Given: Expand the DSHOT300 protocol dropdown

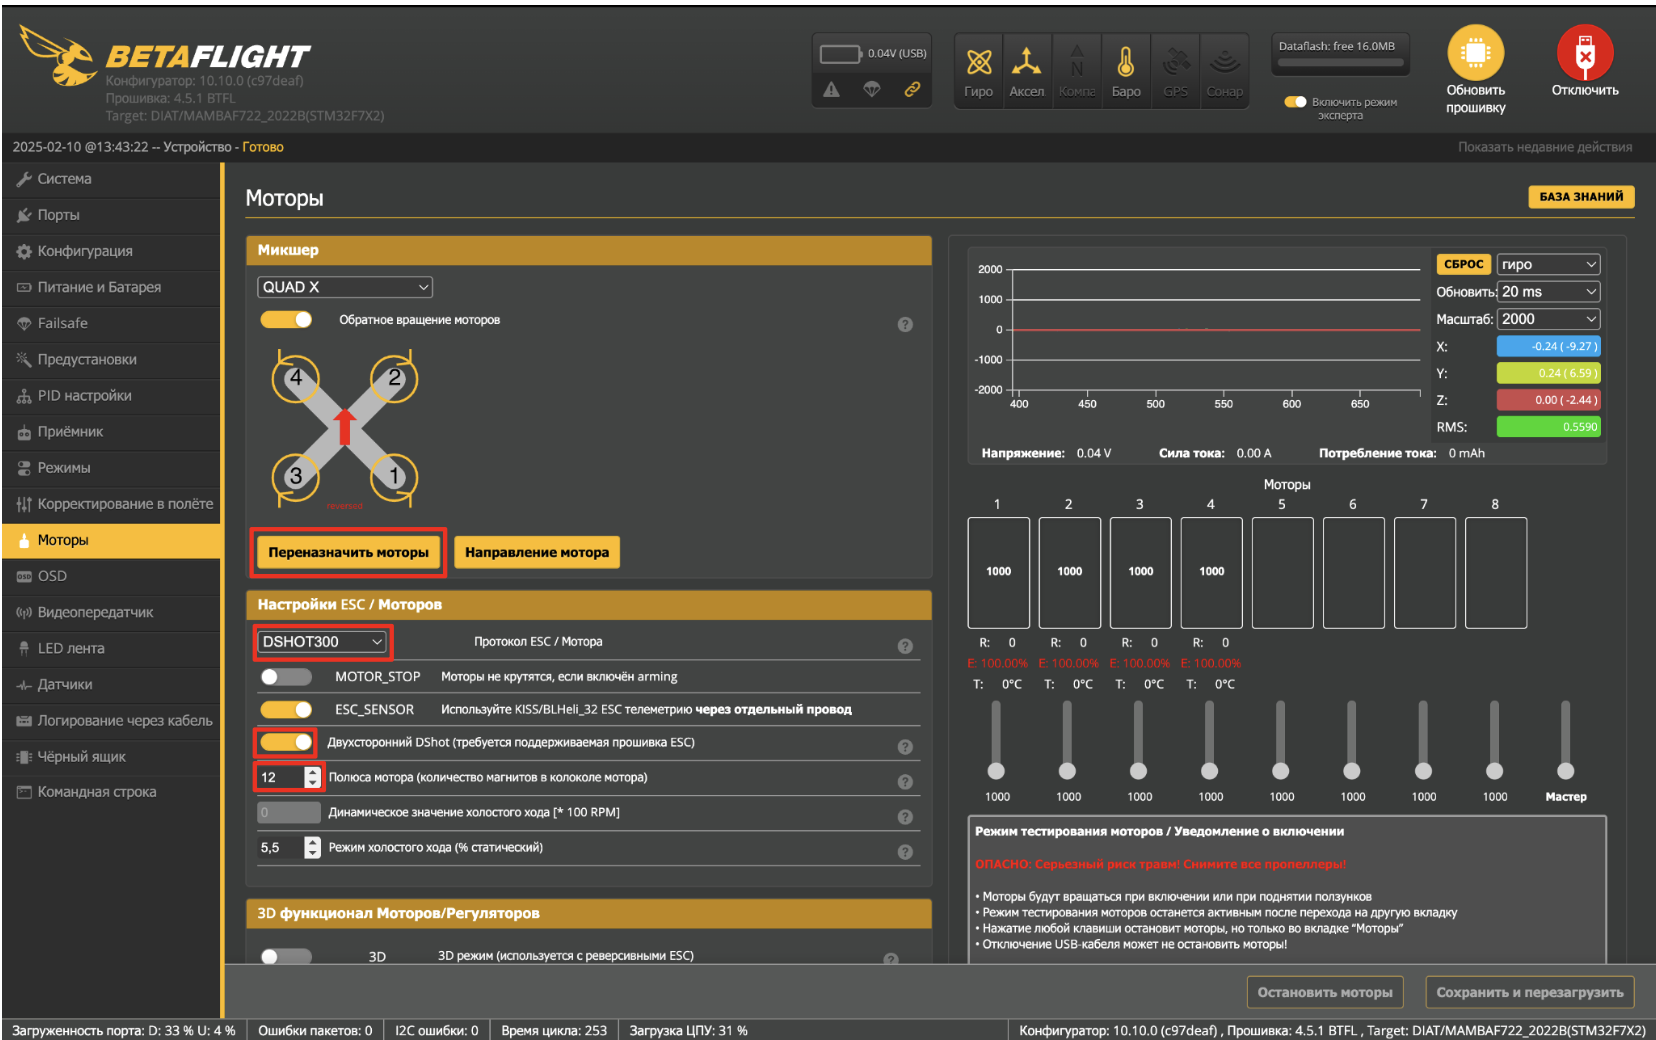Looking at the screenshot, I should pos(322,642).
